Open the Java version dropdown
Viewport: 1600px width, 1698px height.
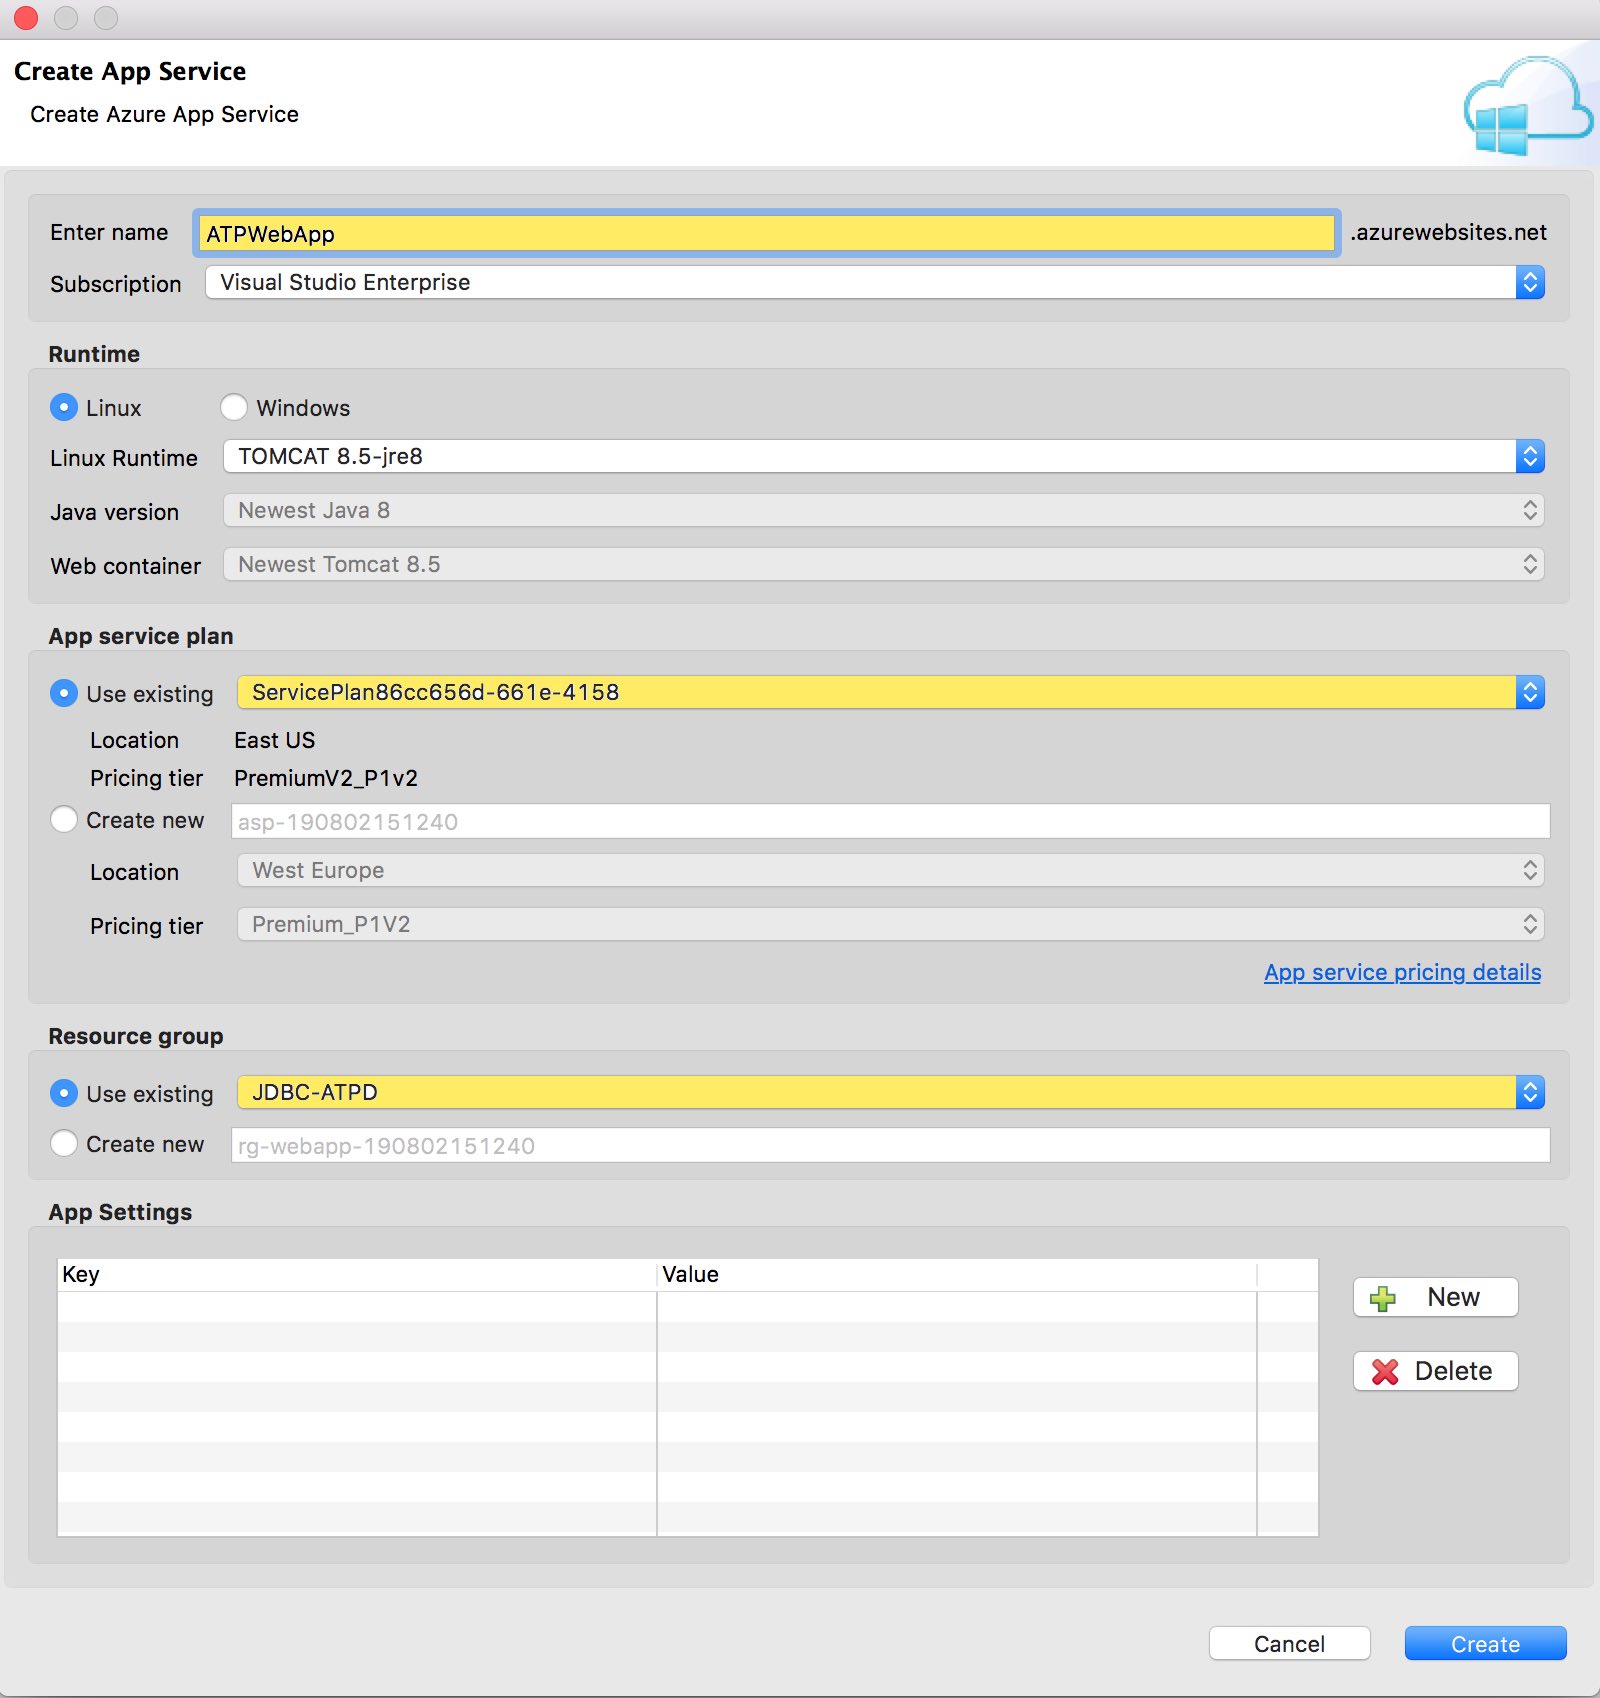point(884,510)
